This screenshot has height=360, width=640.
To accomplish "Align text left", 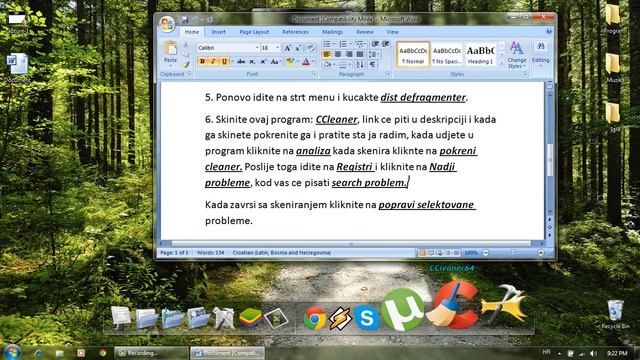I will tap(327, 54).
